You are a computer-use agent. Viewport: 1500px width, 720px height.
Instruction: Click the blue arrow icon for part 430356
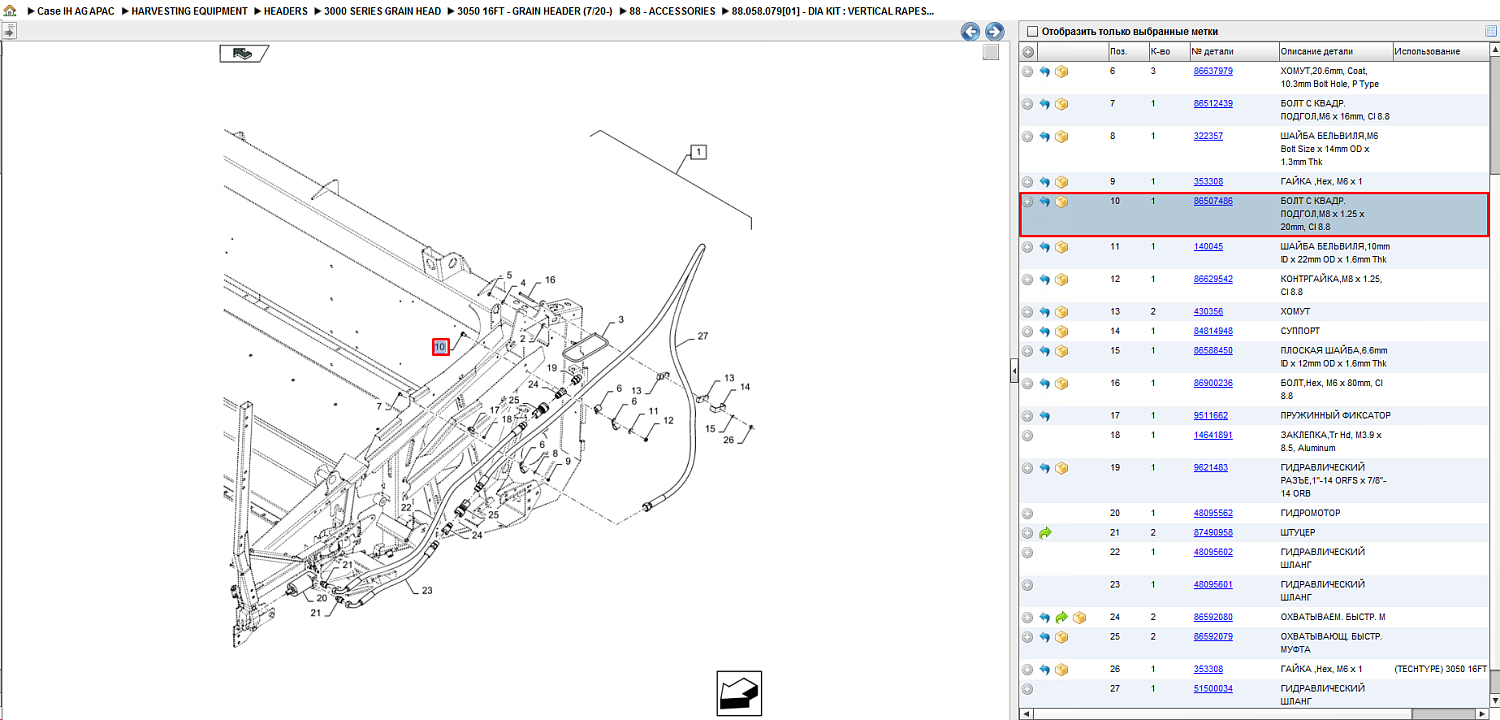pyautogui.click(x=1045, y=312)
